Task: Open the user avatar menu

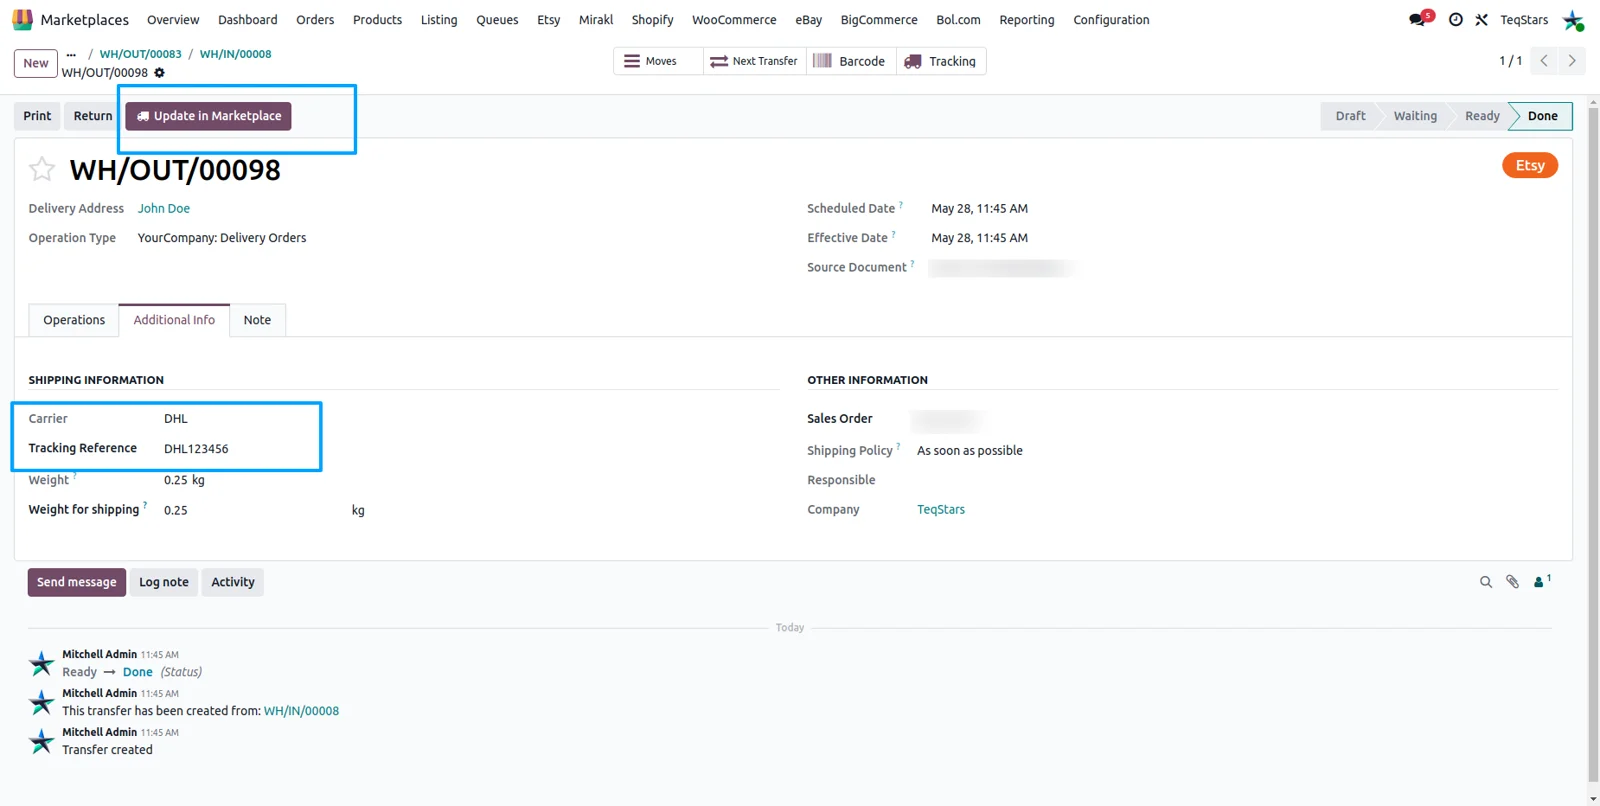Action: [1573, 20]
